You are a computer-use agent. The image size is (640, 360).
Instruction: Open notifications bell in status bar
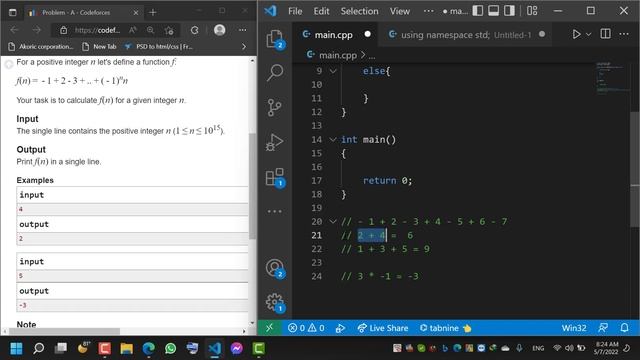[624, 328]
